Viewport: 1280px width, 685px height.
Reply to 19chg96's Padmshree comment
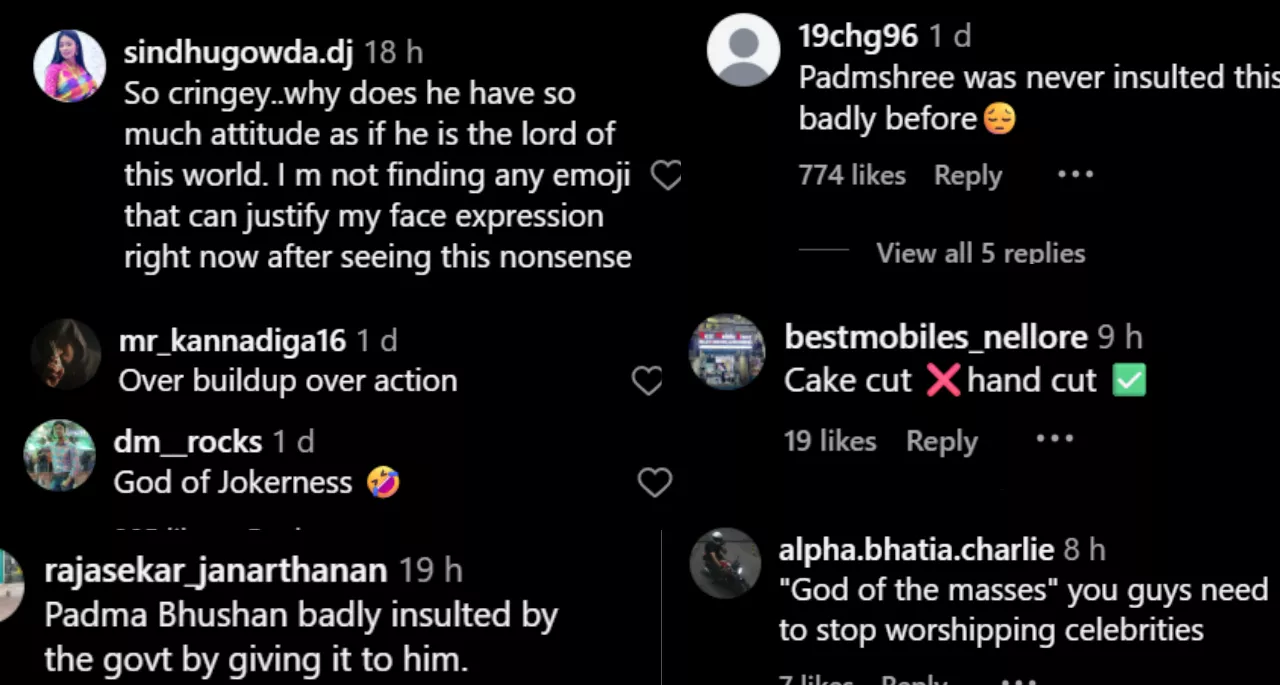[x=967, y=176]
